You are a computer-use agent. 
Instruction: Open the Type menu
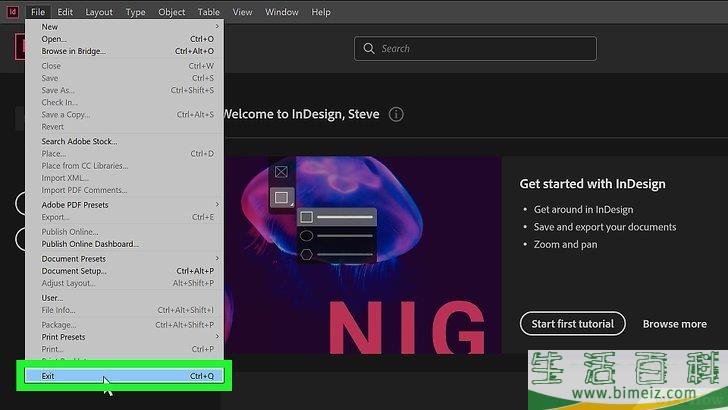click(136, 12)
